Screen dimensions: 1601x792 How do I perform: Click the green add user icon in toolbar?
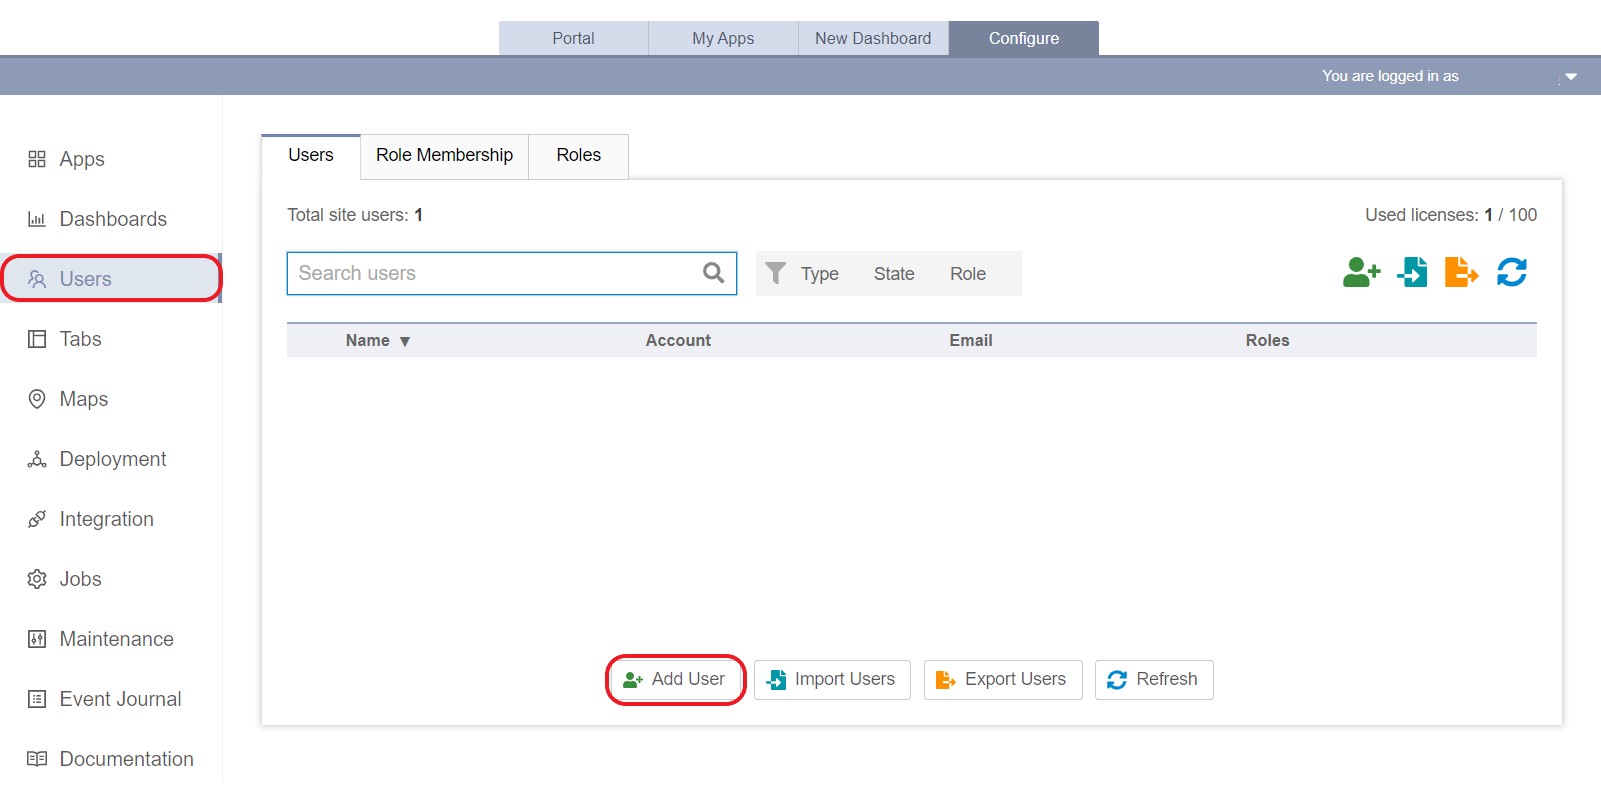(1361, 272)
